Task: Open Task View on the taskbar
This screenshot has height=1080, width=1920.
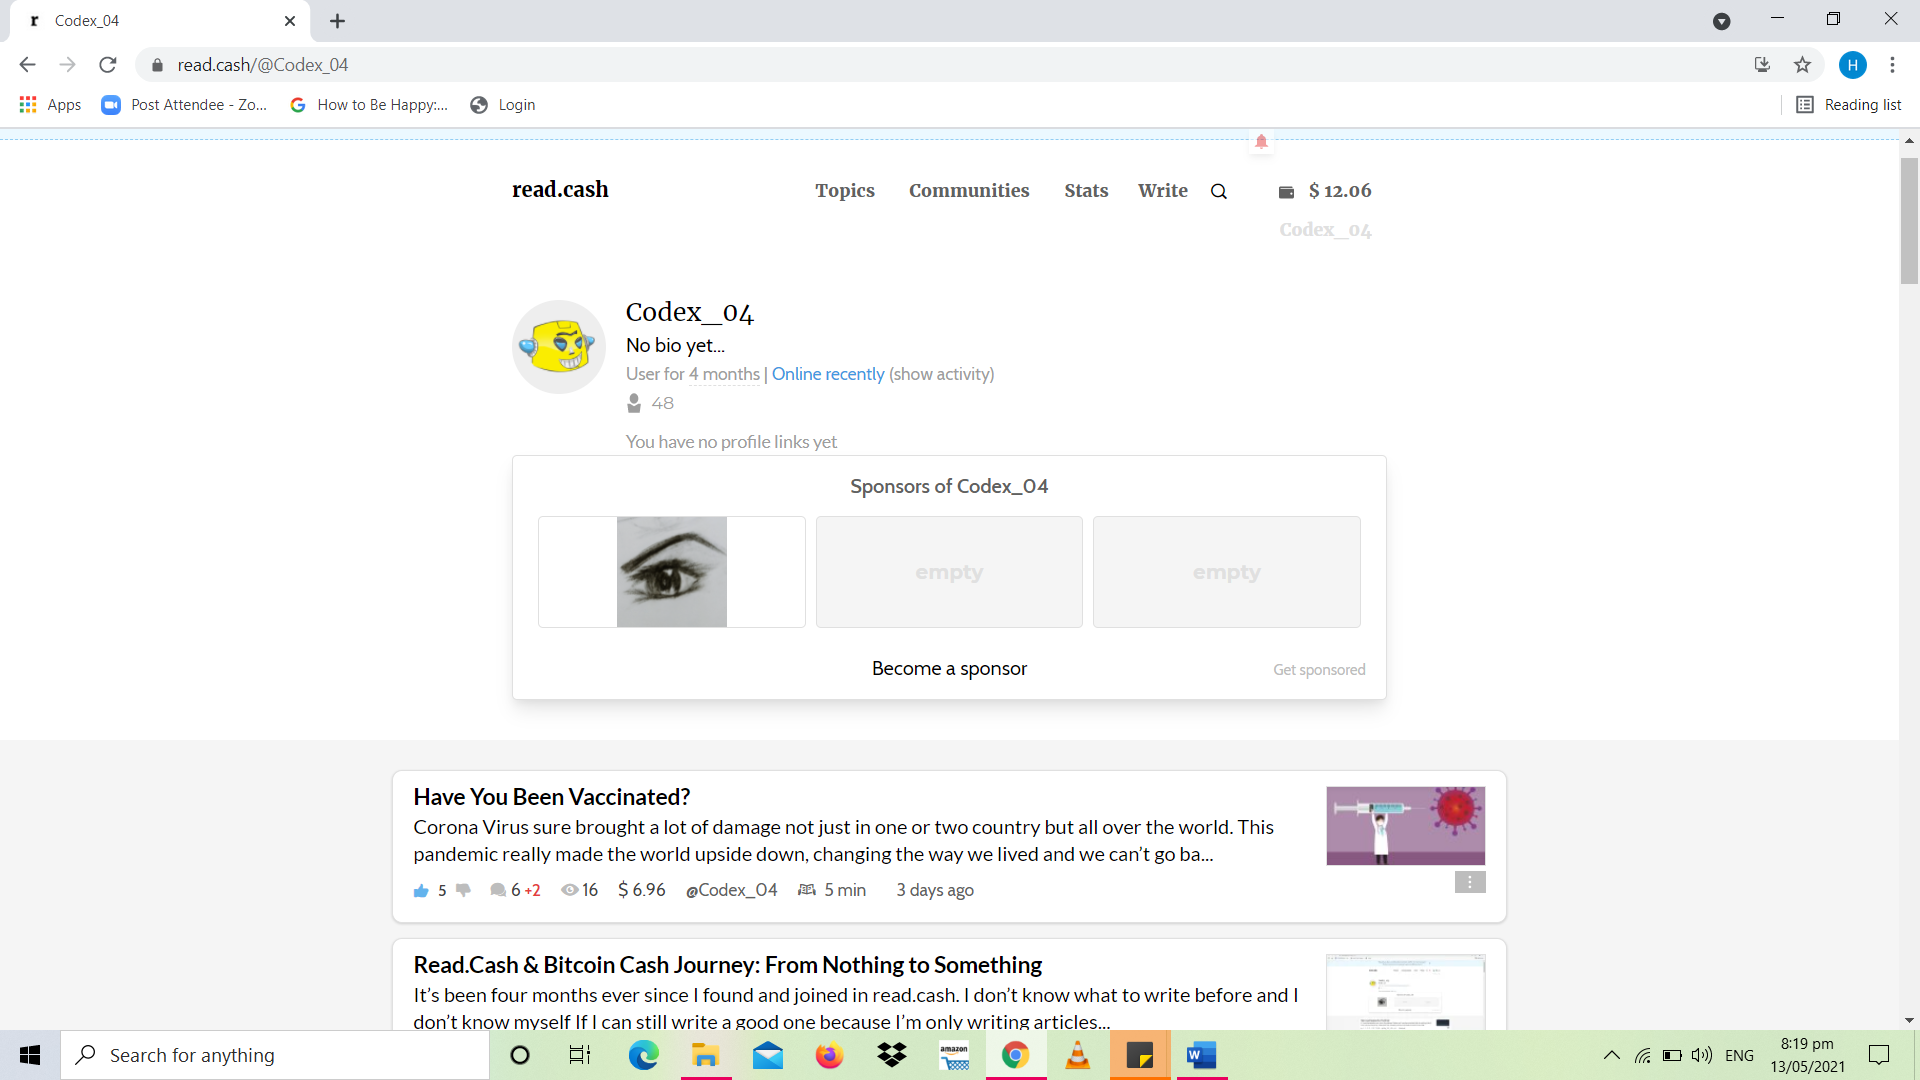Action: pyautogui.click(x=580, y=1055)
